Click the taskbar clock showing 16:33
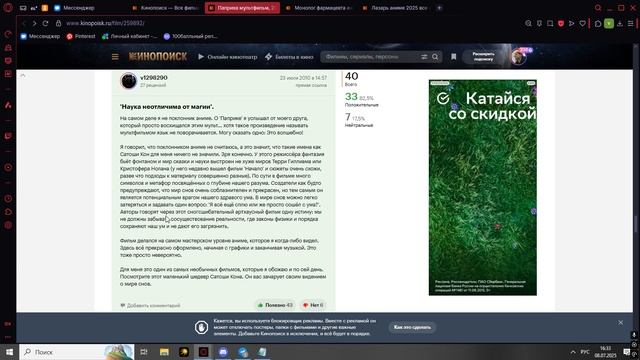This screenshot has height=360, width=640. point(605,352)
